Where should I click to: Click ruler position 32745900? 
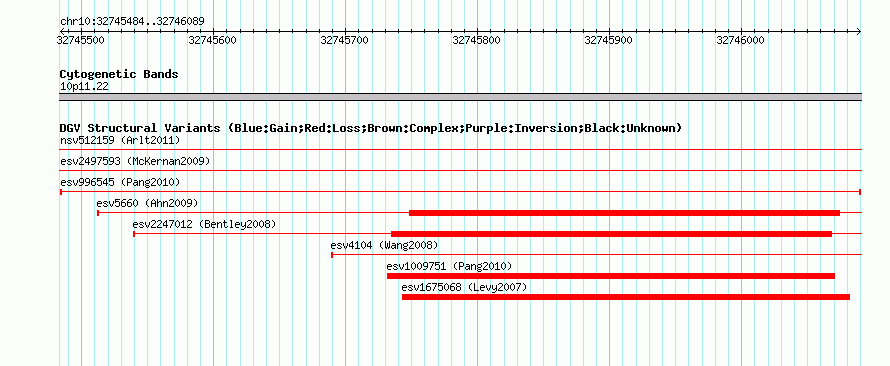(608, 40)
